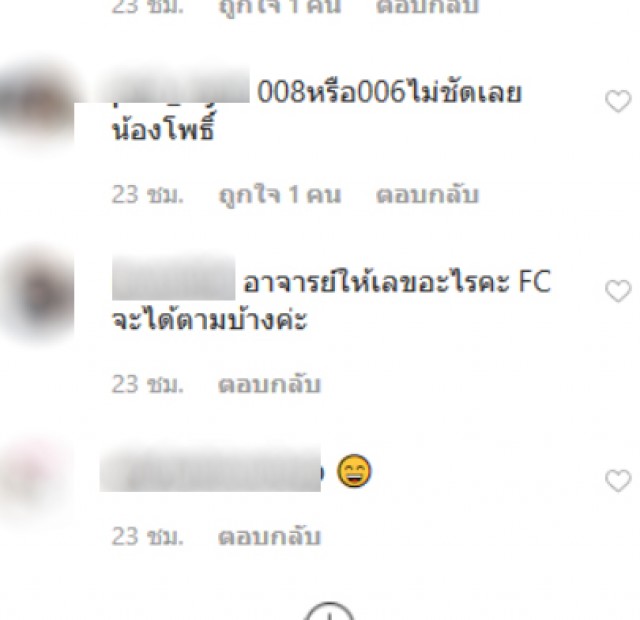Load more comments with the plus circle icon
The width and height of the screenshot is (640, 620).
(x=330, y=611)
